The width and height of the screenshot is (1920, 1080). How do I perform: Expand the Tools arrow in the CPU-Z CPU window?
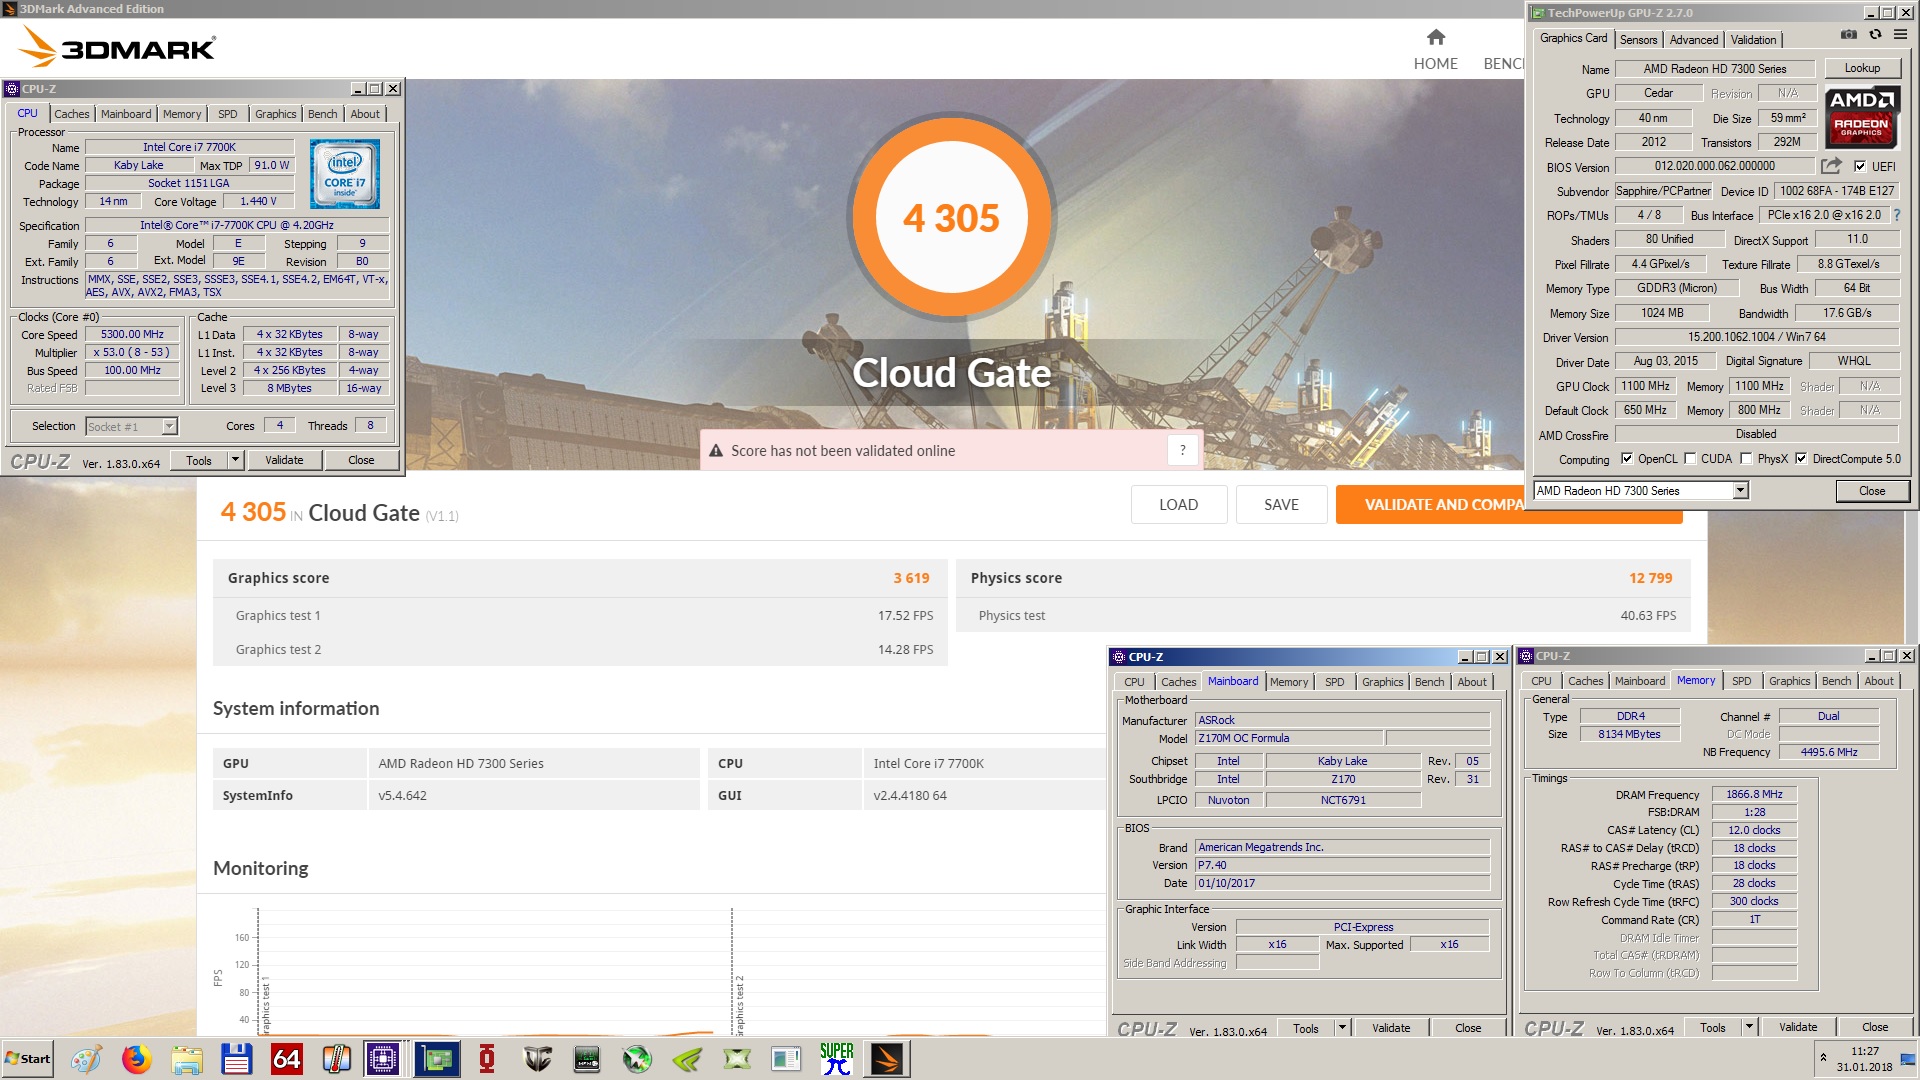[x=235, y=460]
